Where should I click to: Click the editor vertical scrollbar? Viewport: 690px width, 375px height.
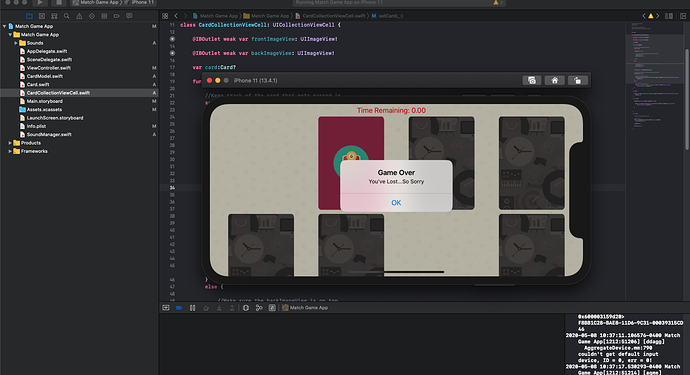[687, 99]
